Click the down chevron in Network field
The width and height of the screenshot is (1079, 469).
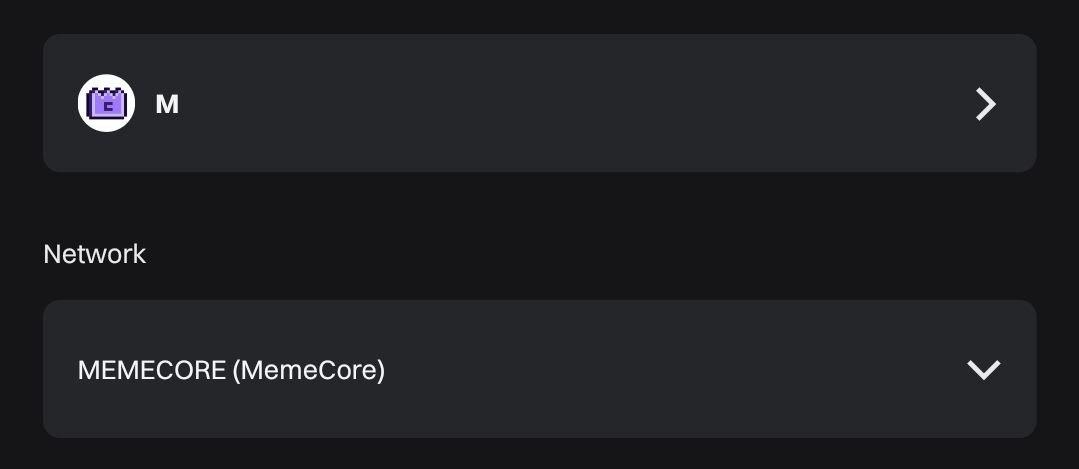coord(983,370)
